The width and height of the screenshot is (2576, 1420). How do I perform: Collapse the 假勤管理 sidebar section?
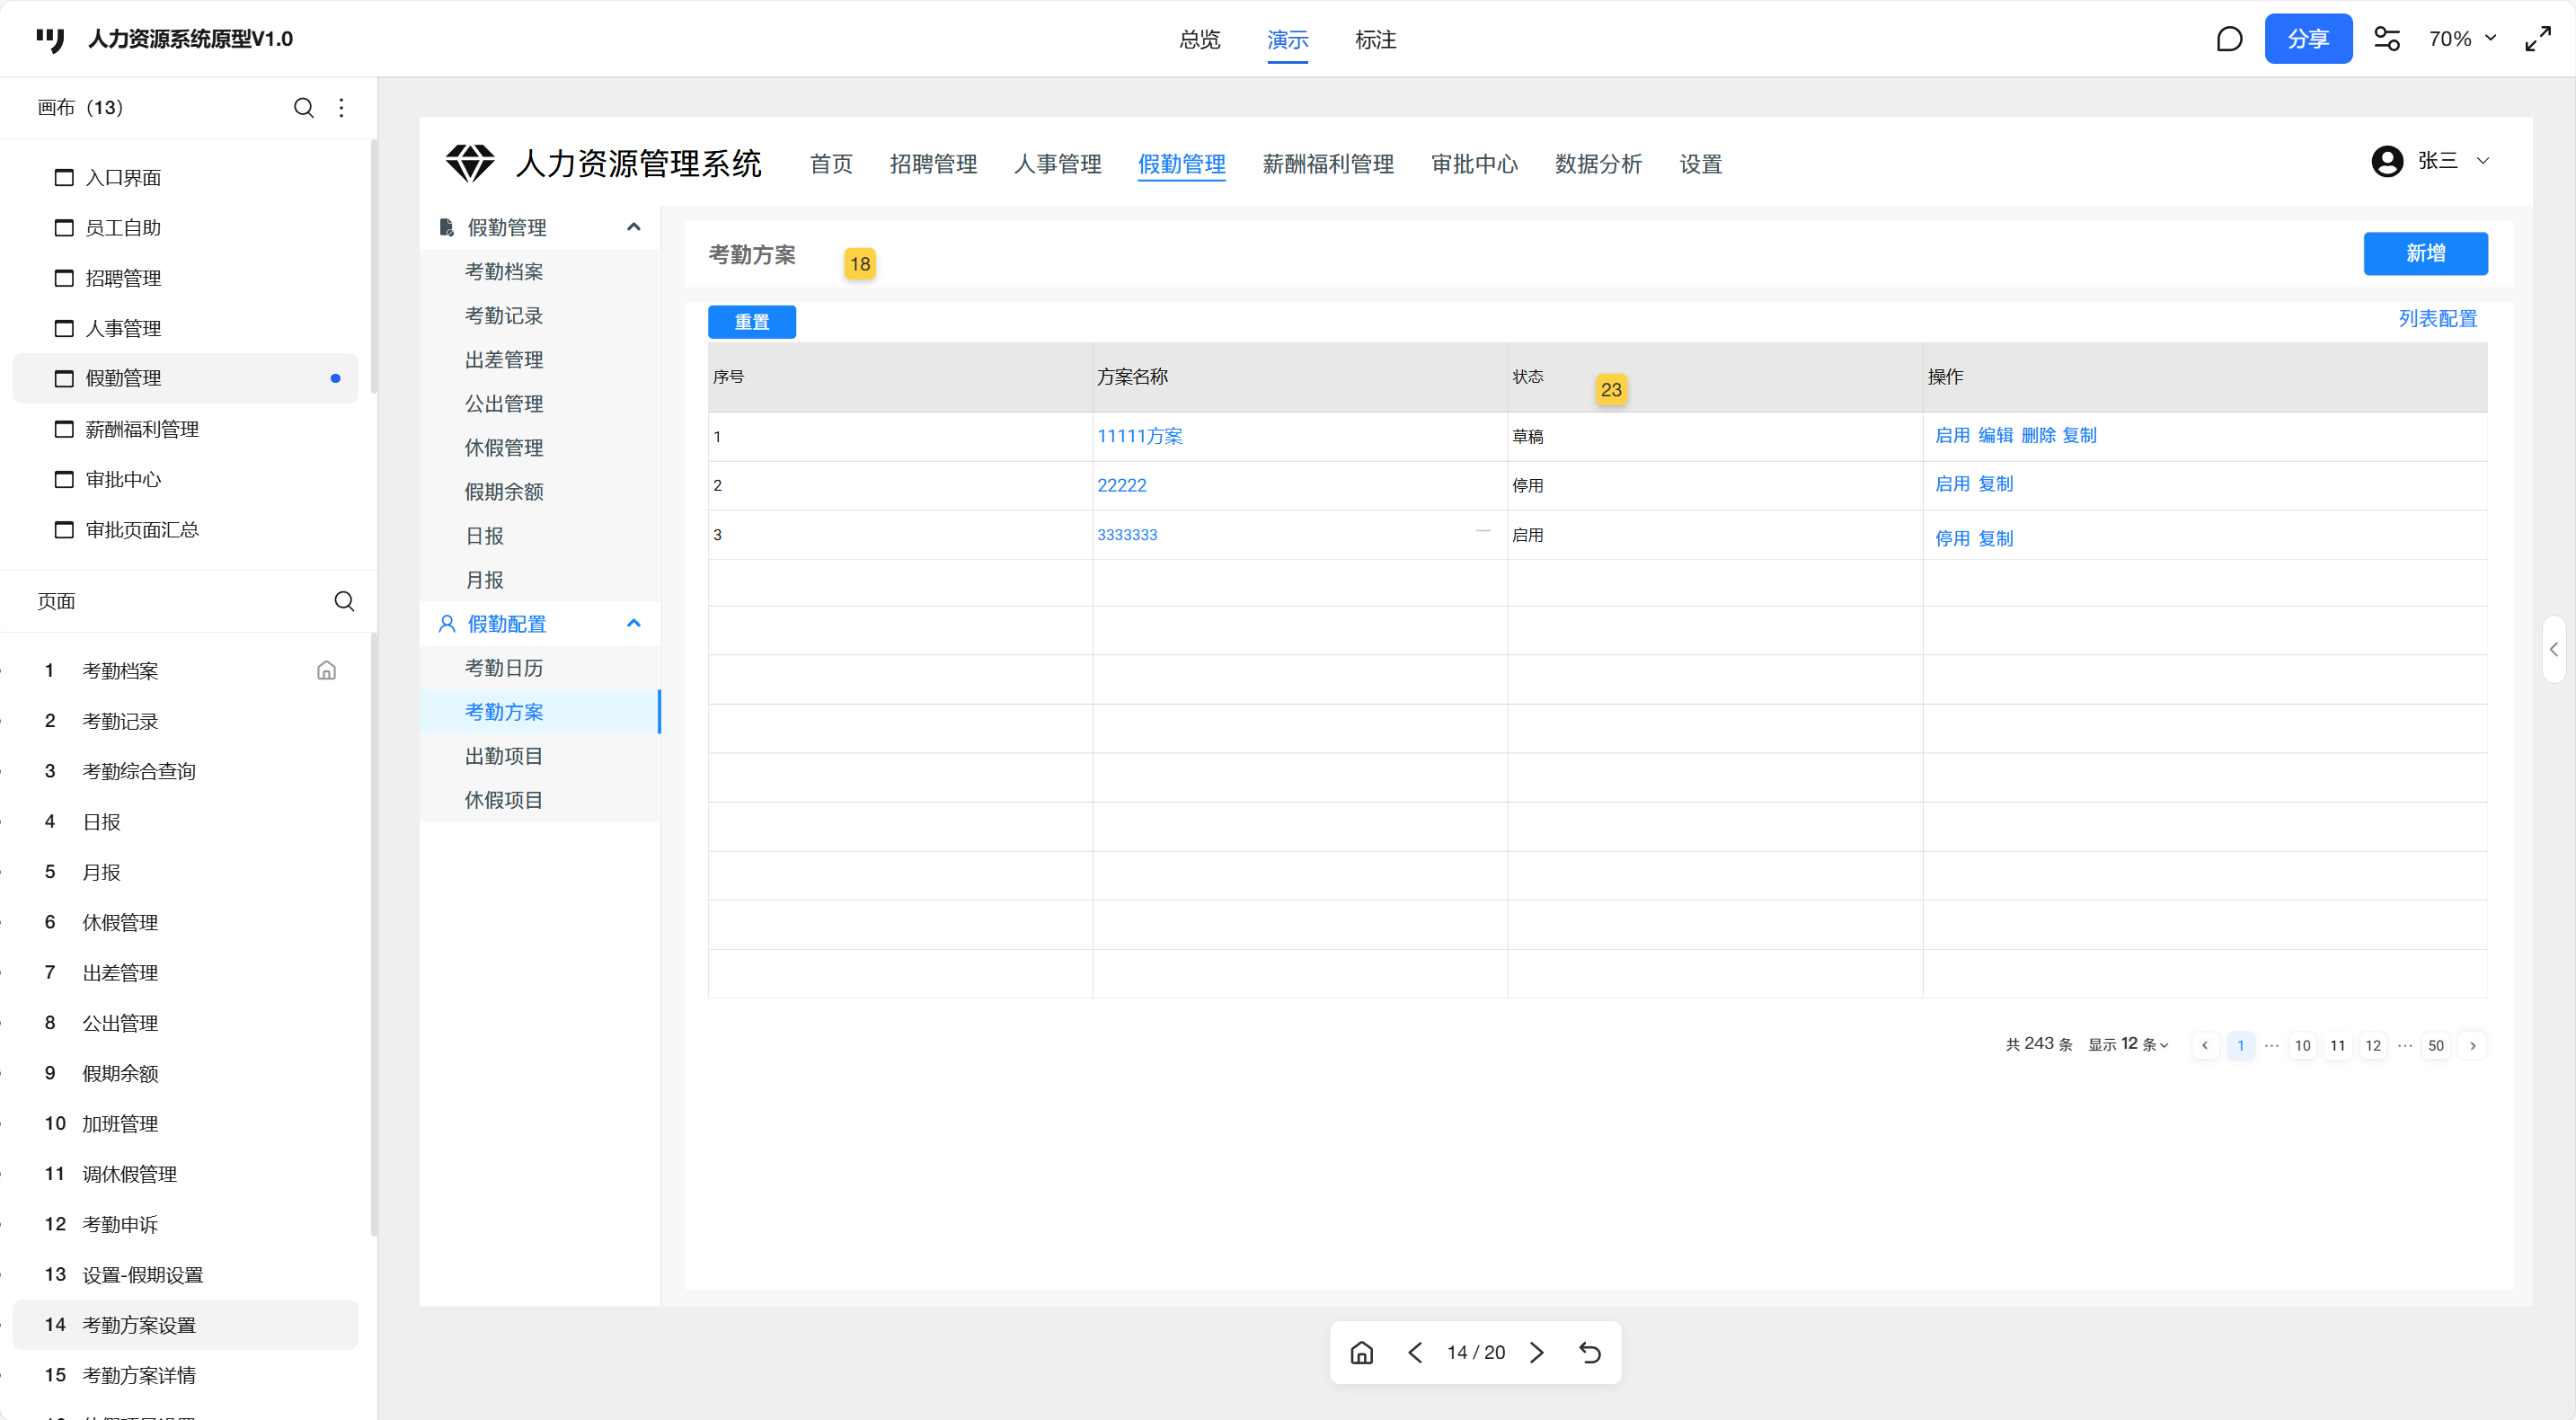pyautogui.click(x=633, y=227)
